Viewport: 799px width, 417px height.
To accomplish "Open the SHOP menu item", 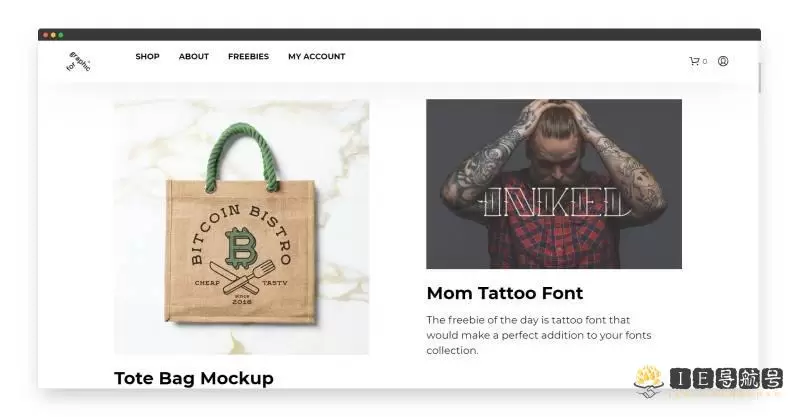I will click(x=147, y=56).
